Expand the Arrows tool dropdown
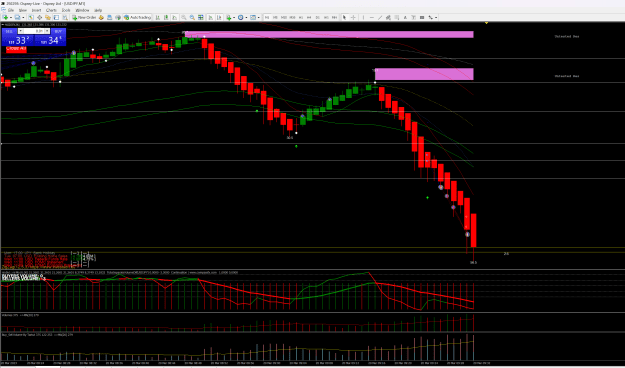The height and width of the screenshot is (368, 625). 436,18
